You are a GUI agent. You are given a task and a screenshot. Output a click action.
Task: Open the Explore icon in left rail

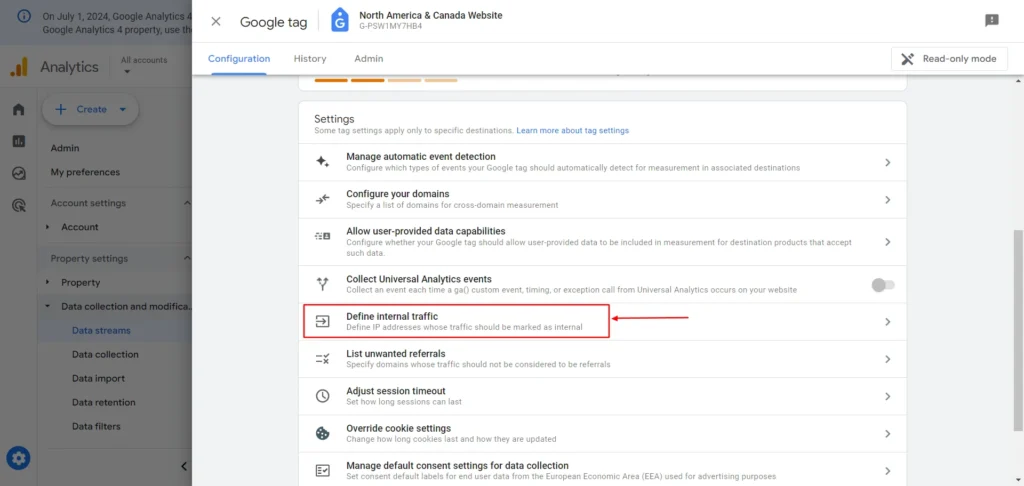point(18,173)
